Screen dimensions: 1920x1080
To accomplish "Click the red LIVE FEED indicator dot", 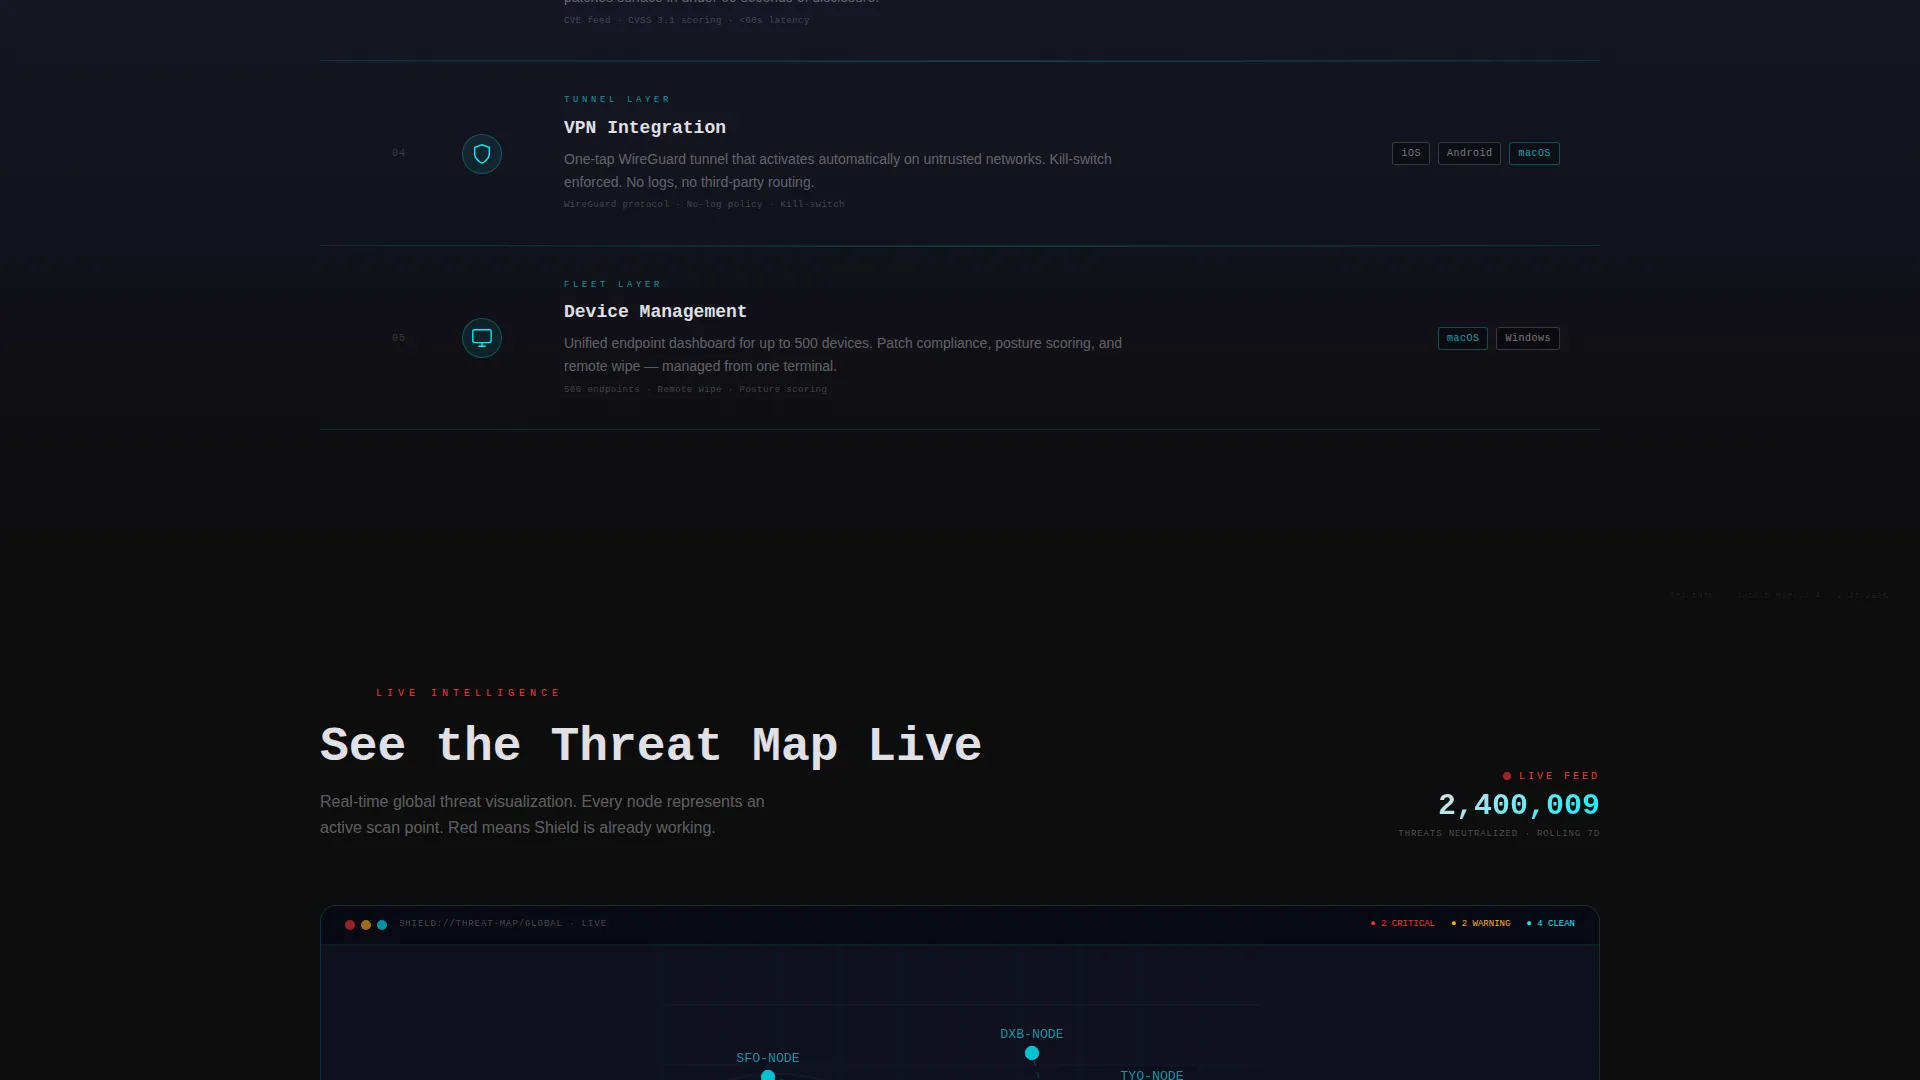I will tap(1507, 776).
